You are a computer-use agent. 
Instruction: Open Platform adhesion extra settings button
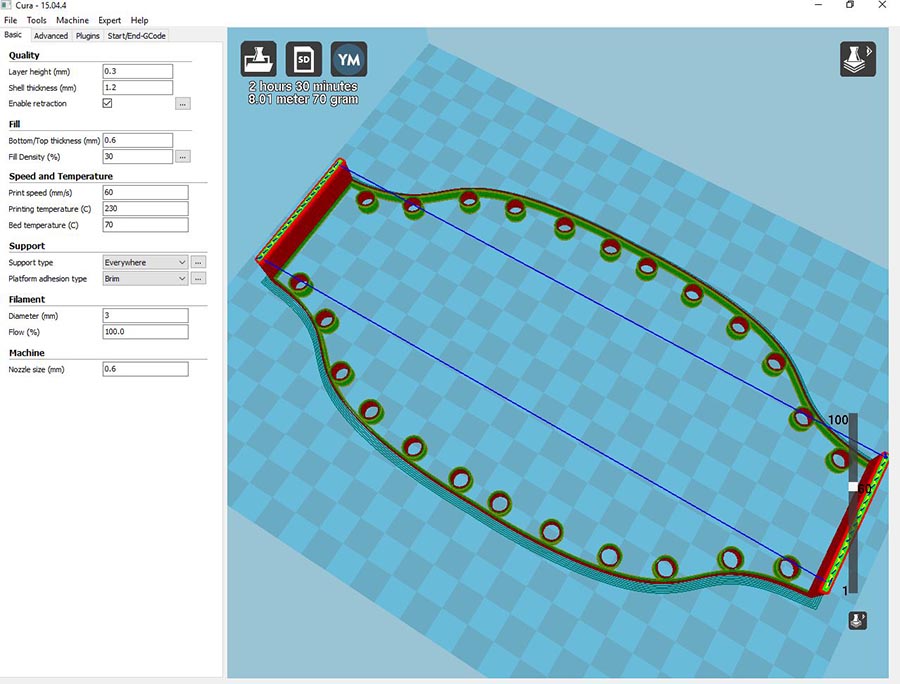[x=198, y=278]
